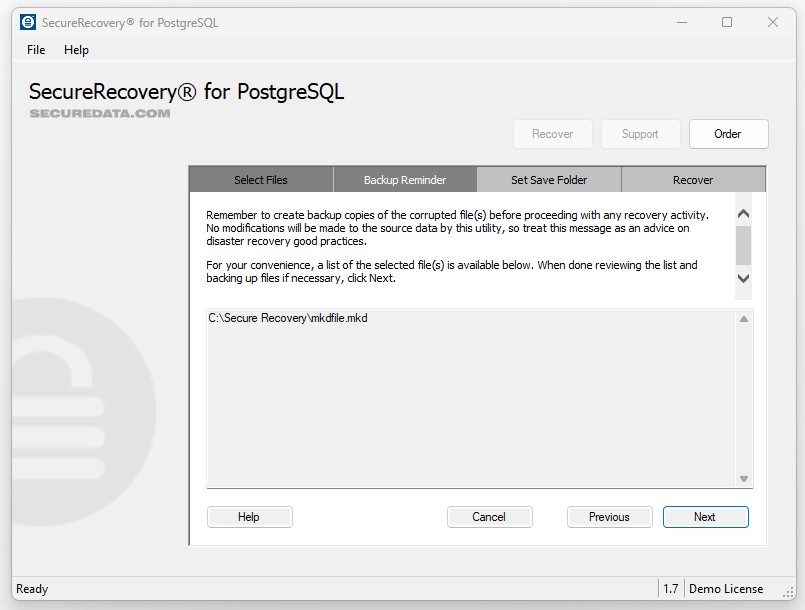
Task: Click the reminder text scrollbar thumb
Action: pyautogui.click(x=743, y=243)
